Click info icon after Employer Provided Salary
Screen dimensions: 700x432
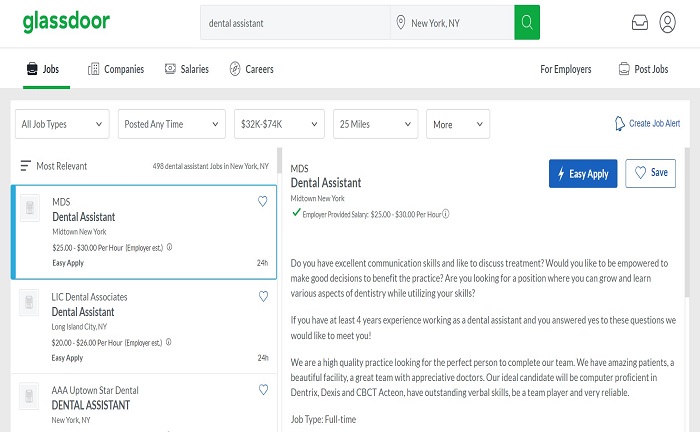click(446, 214)
